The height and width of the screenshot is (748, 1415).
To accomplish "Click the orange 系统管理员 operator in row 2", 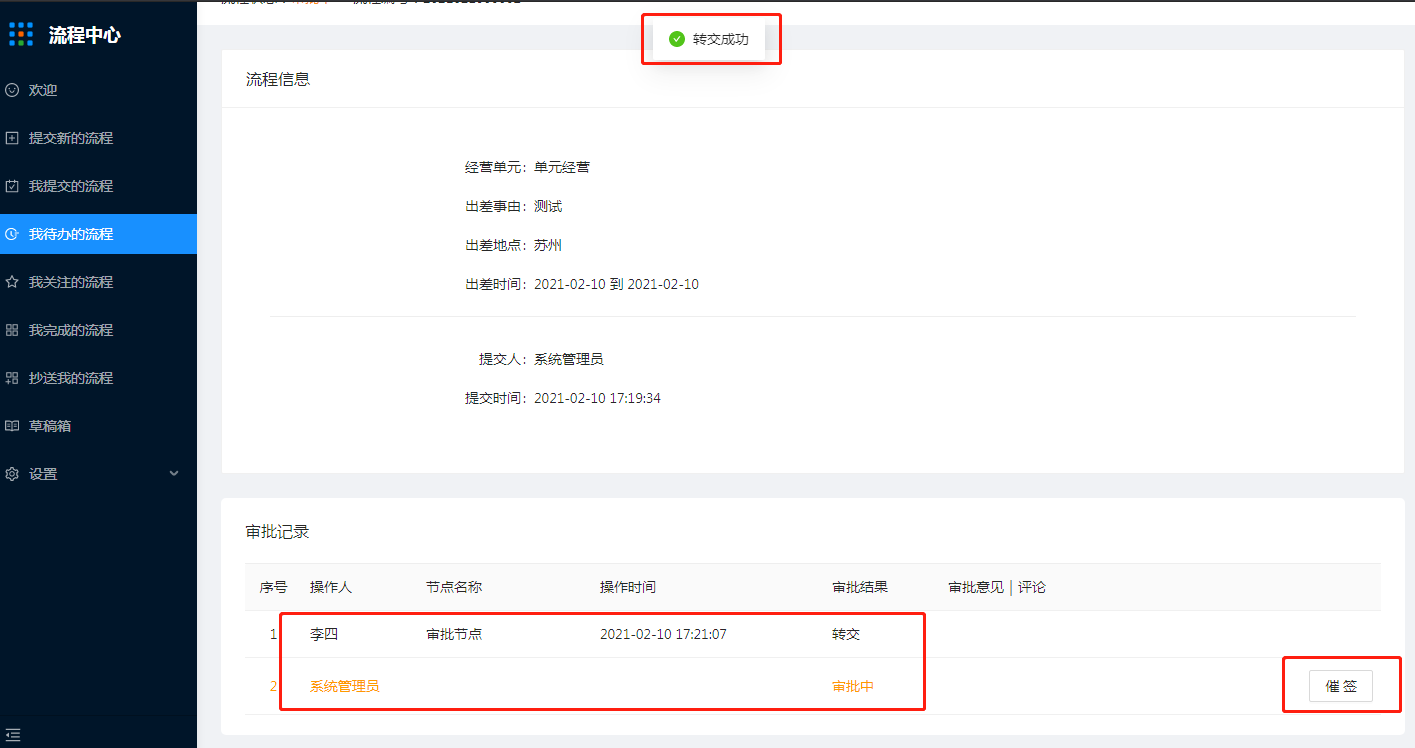I will tap(345, 686).
